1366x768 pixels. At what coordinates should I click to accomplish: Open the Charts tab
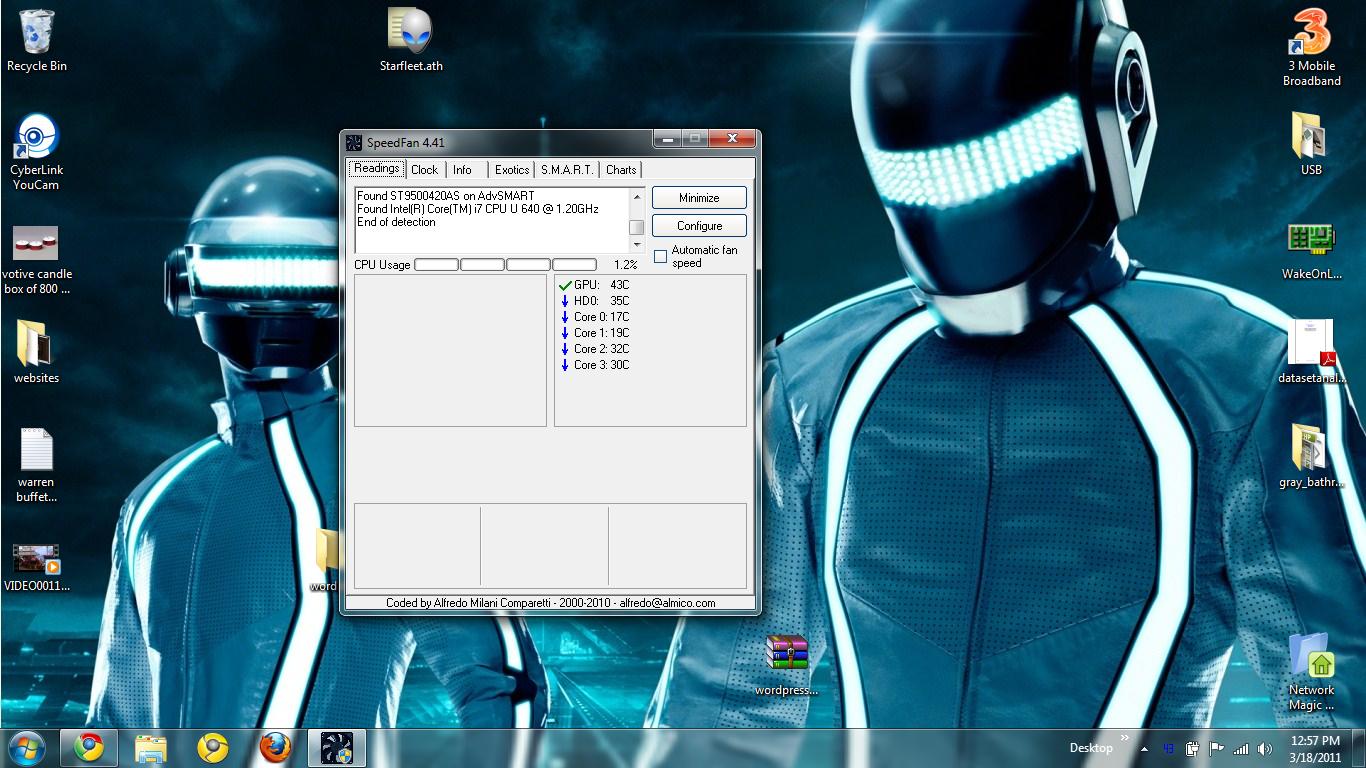(621, 170)
